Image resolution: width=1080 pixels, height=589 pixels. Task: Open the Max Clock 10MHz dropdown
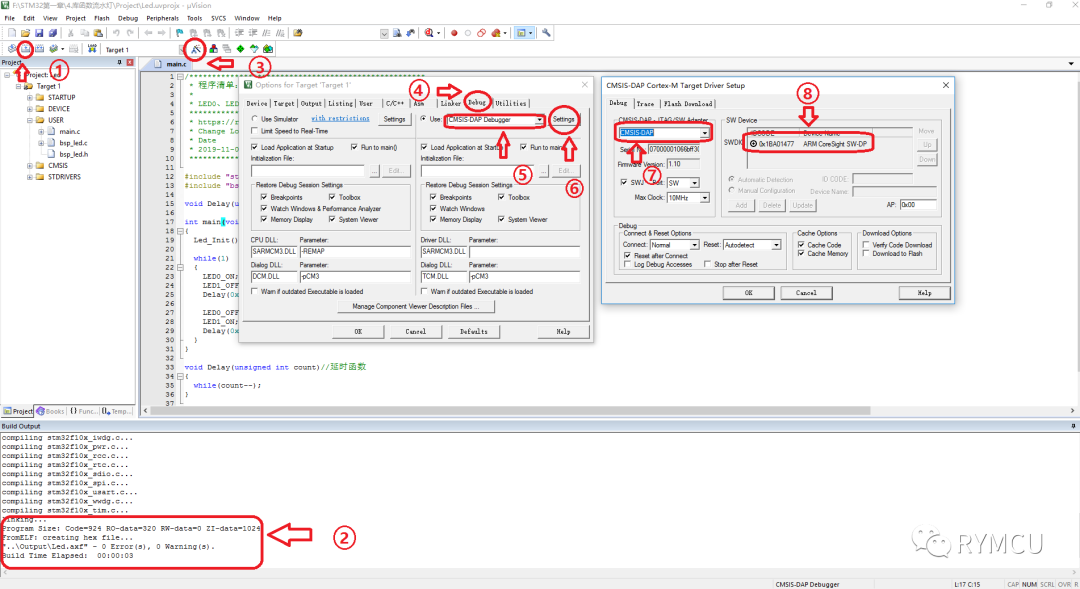(x=705, y=198)
